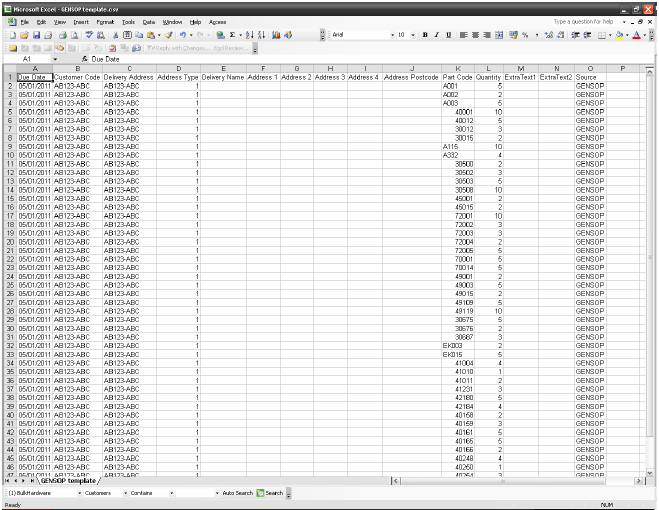Select the GENSOP template sheet tab
This screenshot has height=510, width=659.
(x=69, y=481)
